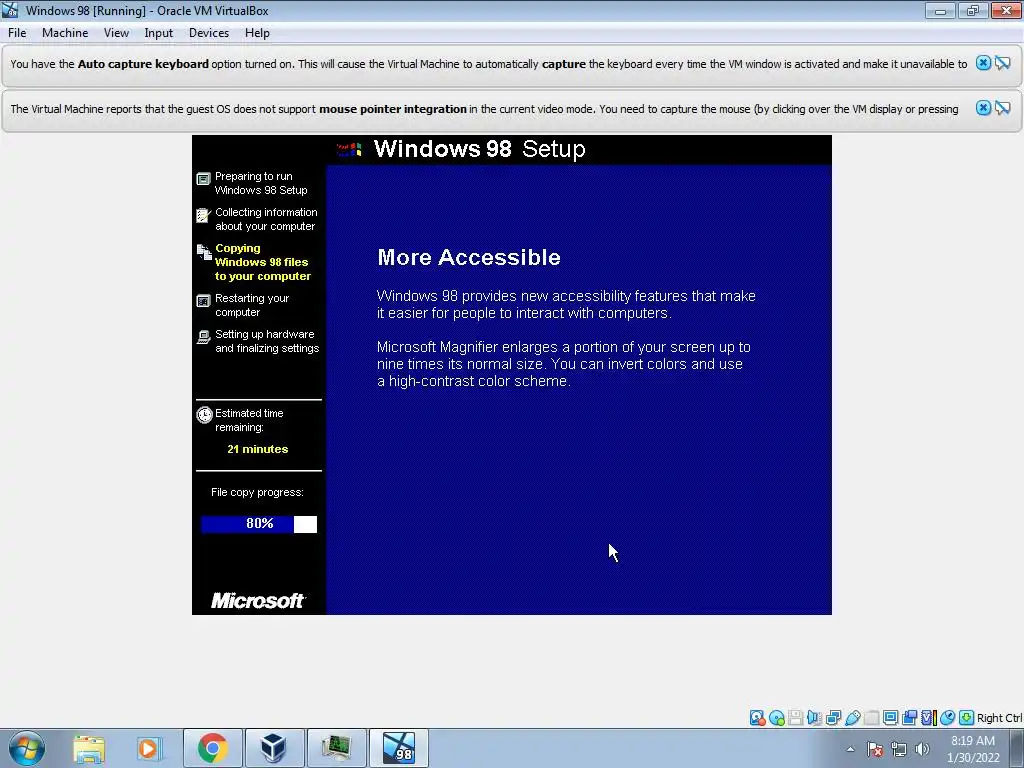Click the '21 minutes' remaining time text

257,449
